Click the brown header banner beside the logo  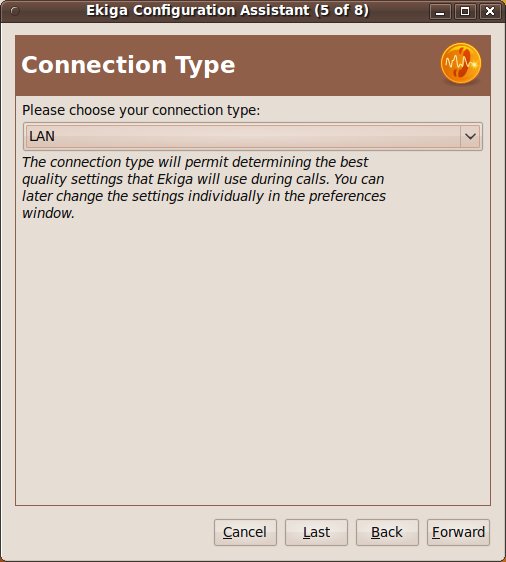(x=337, y=65)
